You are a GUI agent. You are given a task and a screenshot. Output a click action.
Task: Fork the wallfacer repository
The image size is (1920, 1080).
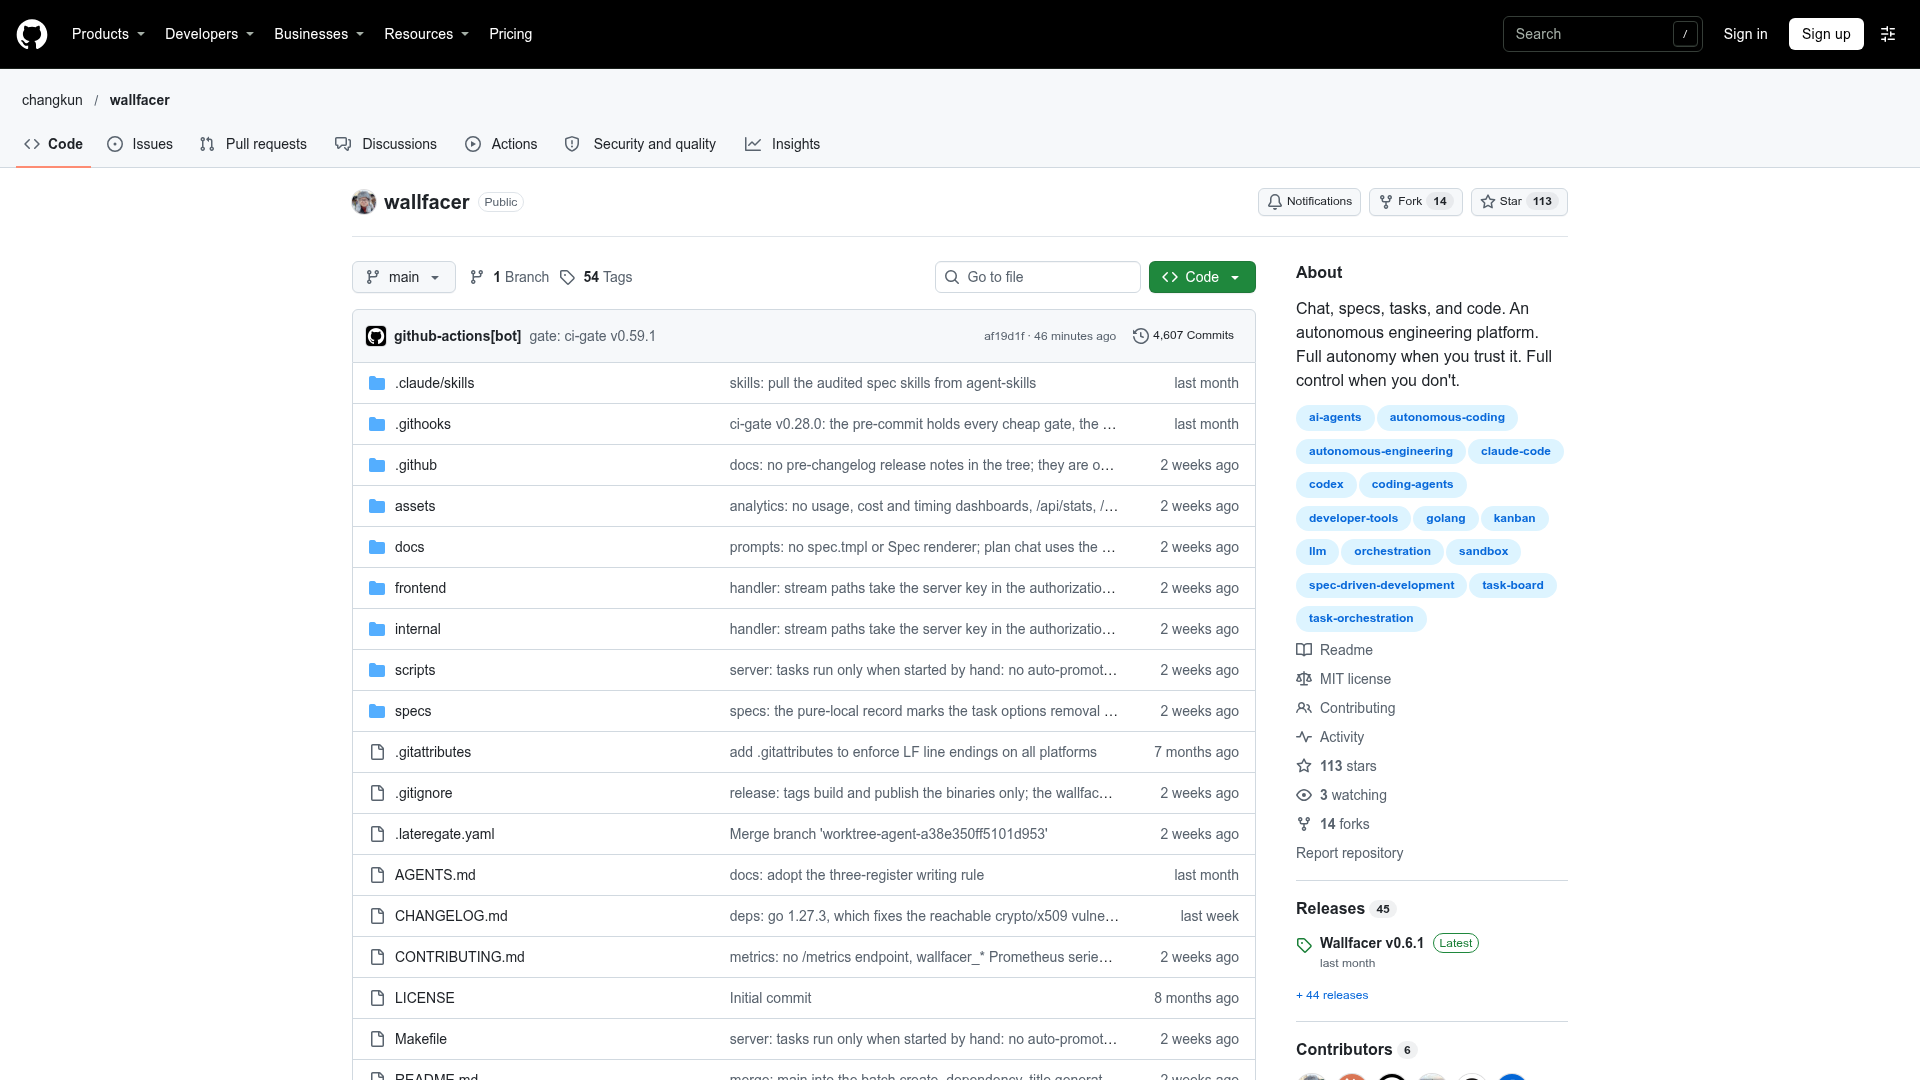[1416, 202]
